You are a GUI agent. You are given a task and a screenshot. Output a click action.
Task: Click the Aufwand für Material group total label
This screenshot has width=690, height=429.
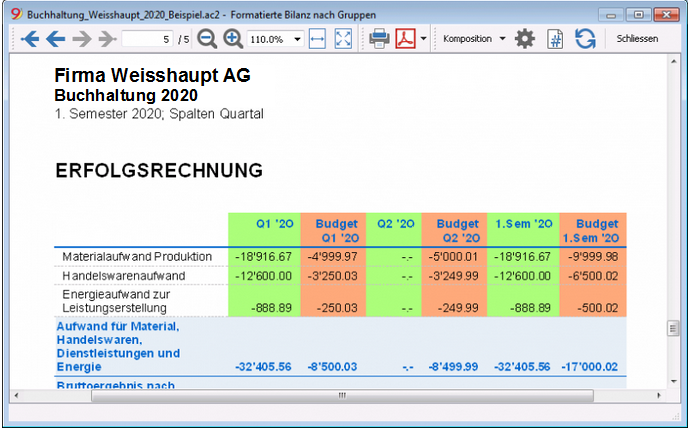pyautogui.click(x=118, y=346)
